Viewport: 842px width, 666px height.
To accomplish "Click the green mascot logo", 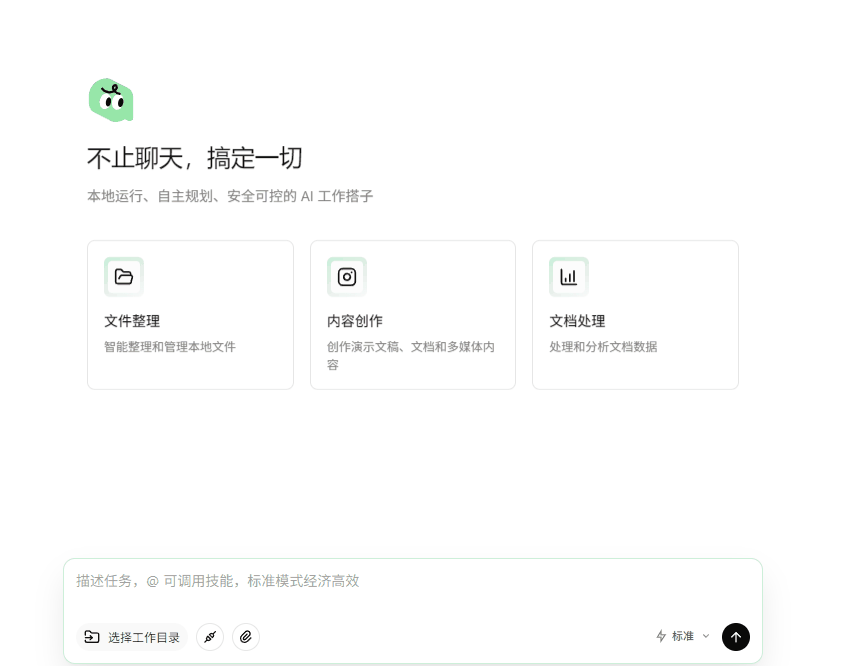I will tap(111, 98).
